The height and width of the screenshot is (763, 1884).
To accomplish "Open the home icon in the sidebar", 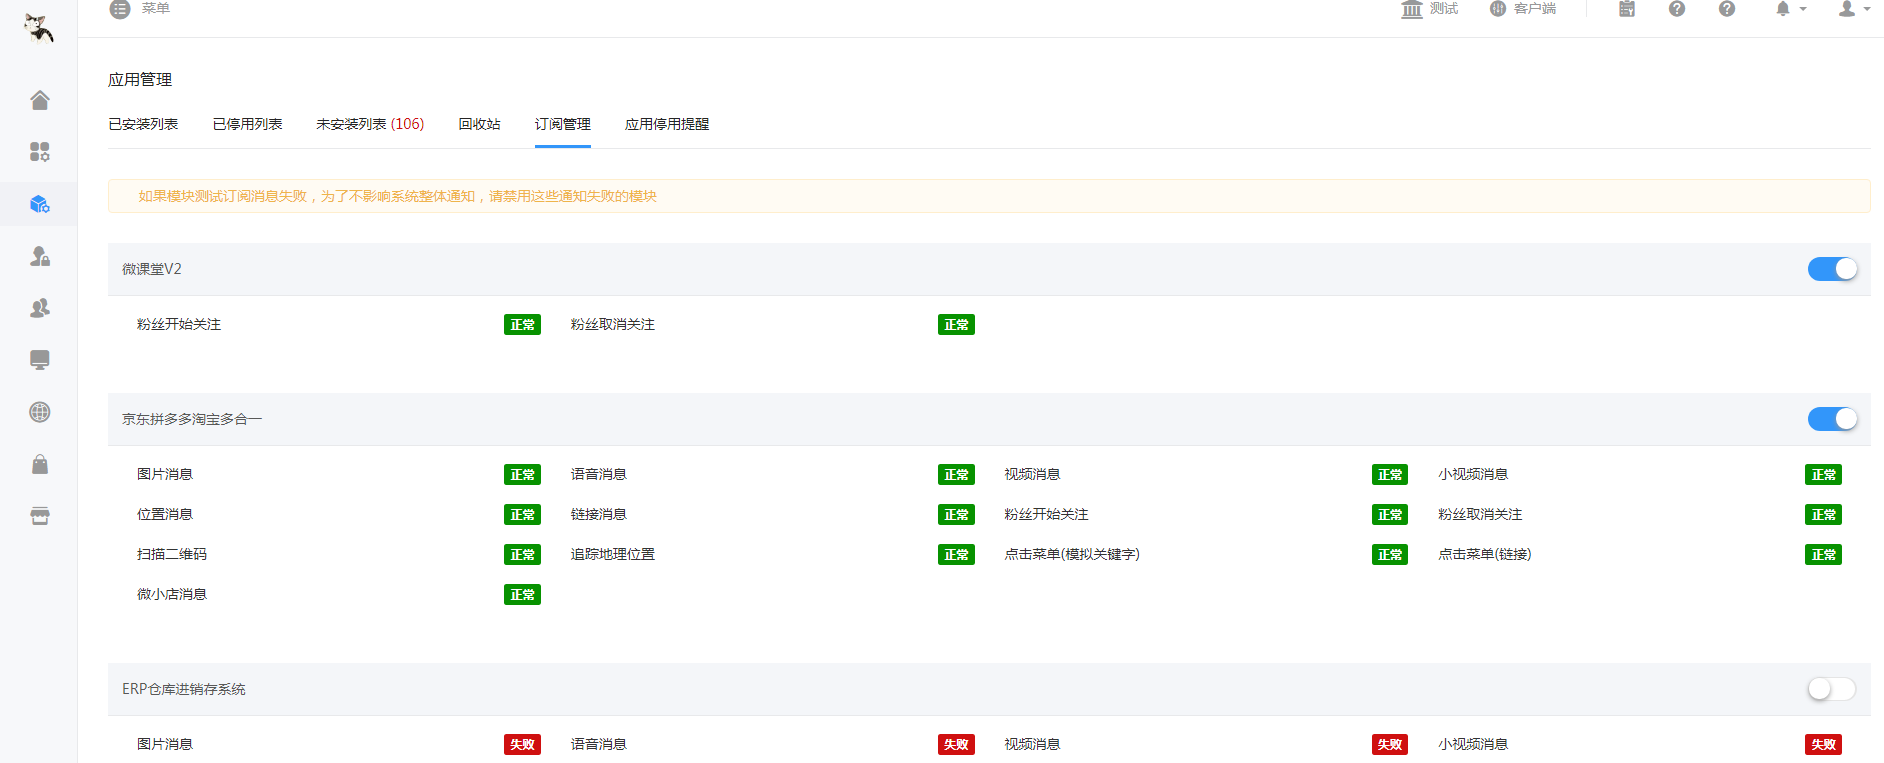I will pyautogui.click(x=40, y=100).
